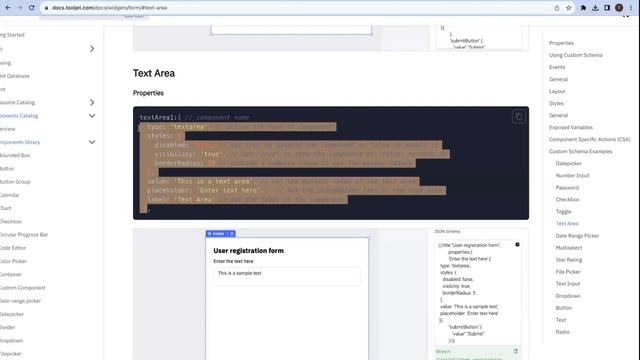Click the black copy icon in the JSON schema box
The height and width of the screenshot is (360, 640).
coord(517,244)
